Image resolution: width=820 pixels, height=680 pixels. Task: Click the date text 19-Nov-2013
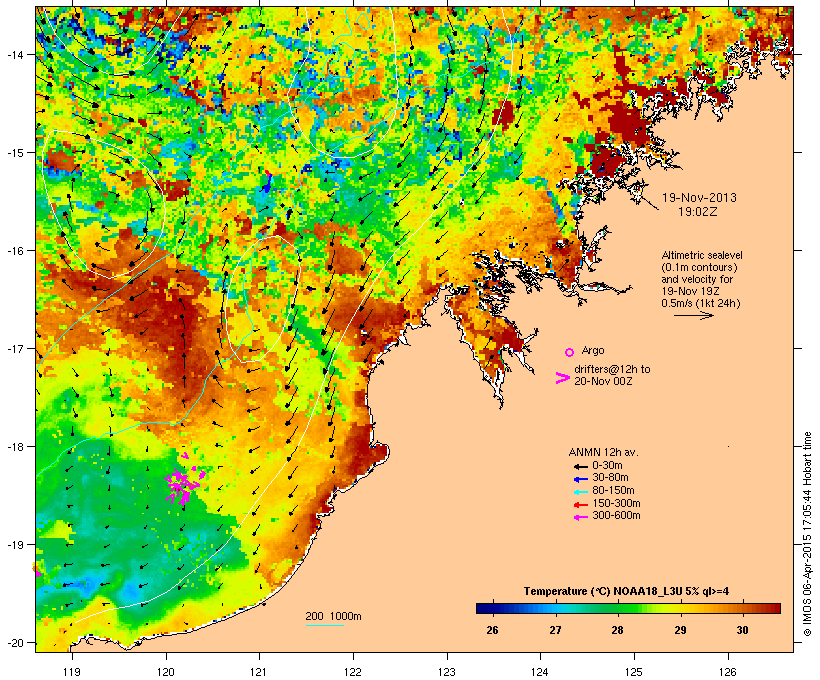(699, 198)
